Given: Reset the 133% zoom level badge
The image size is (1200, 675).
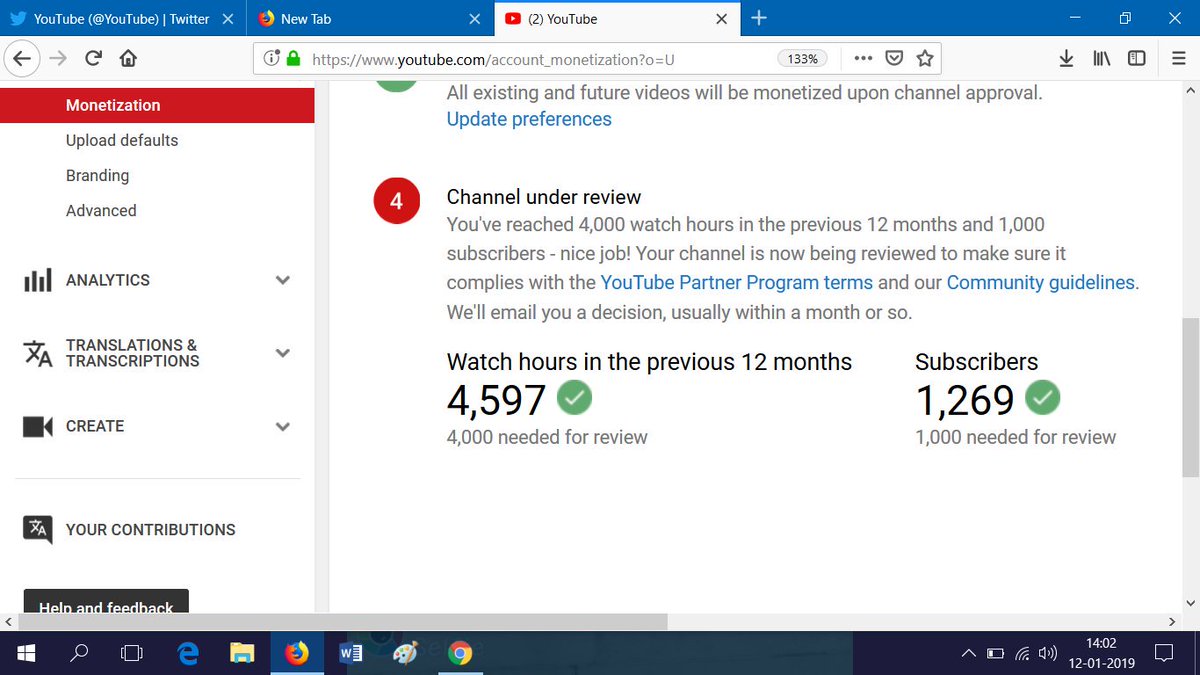Looking at the screenshot, I should tap(802, 59).
